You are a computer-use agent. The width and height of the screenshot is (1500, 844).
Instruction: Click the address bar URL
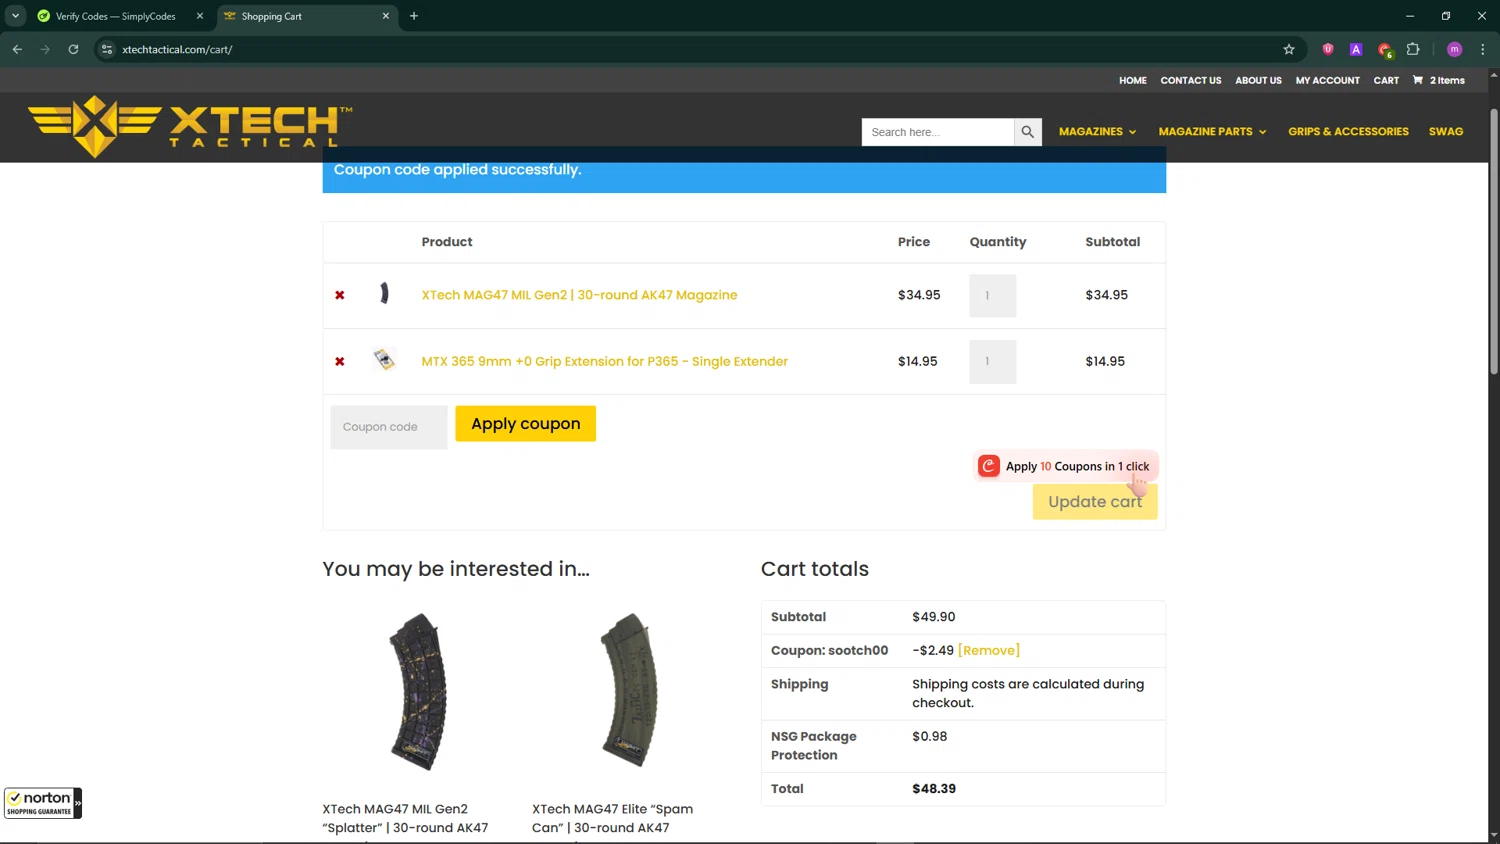(x=177, y=49)
